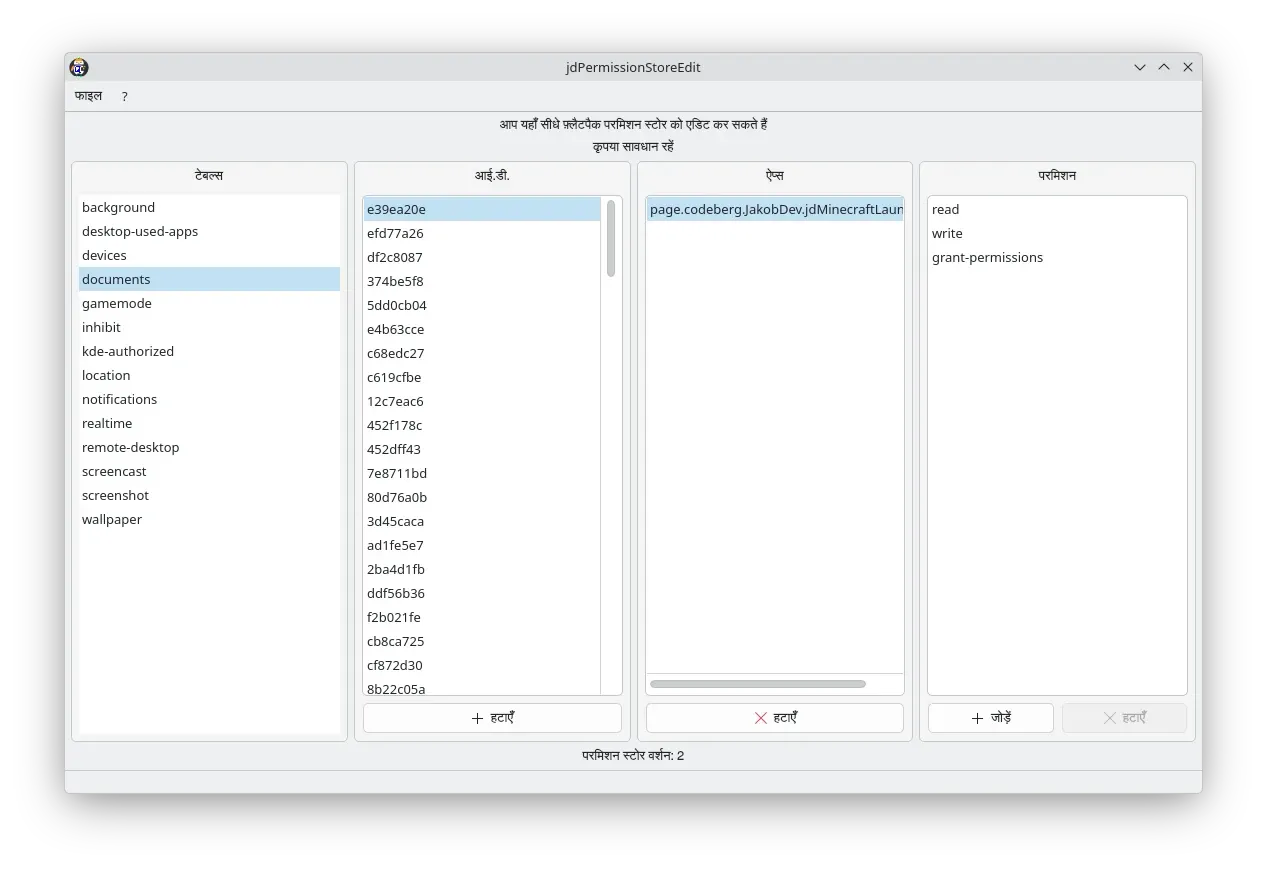Image resolution: width=1267 pixels, height=870 pixels.
Task: Select the page.codeberg.JakobDev.jdMinecraftLauncher app entry
Action: point(775,209)
